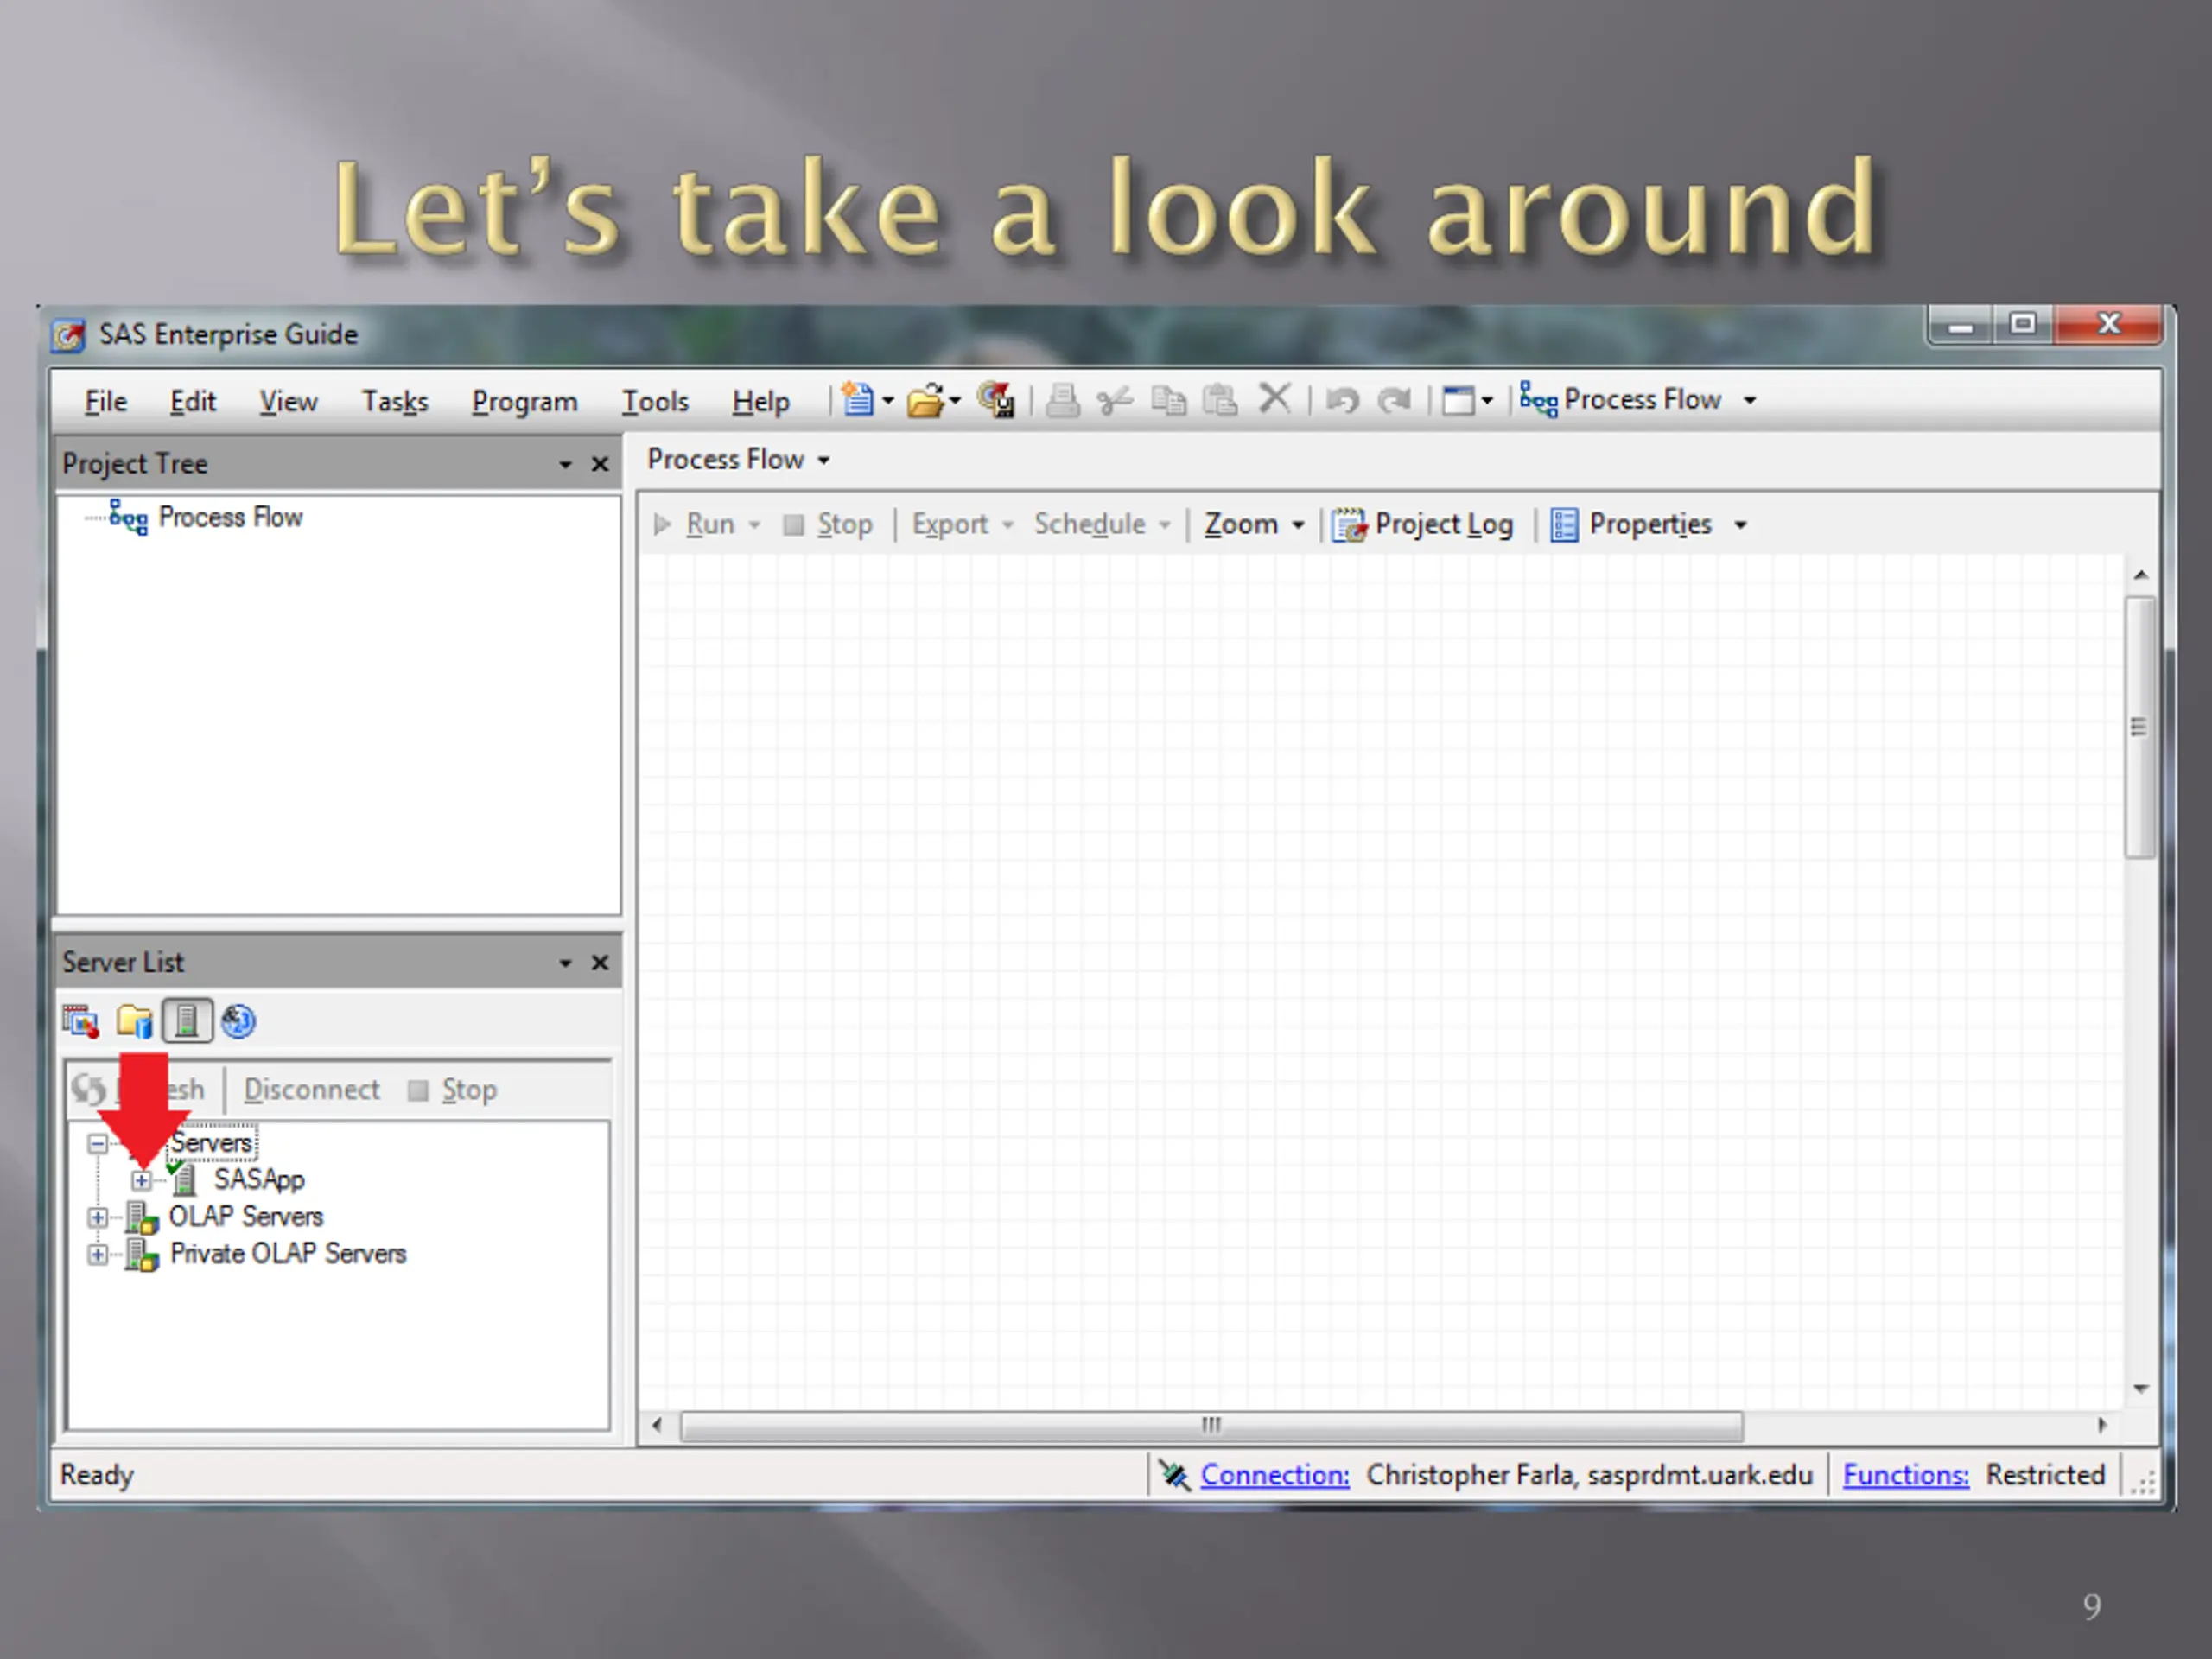
Task: Click the Paste clipboard icon
Action: click(x=1220, y=400)
